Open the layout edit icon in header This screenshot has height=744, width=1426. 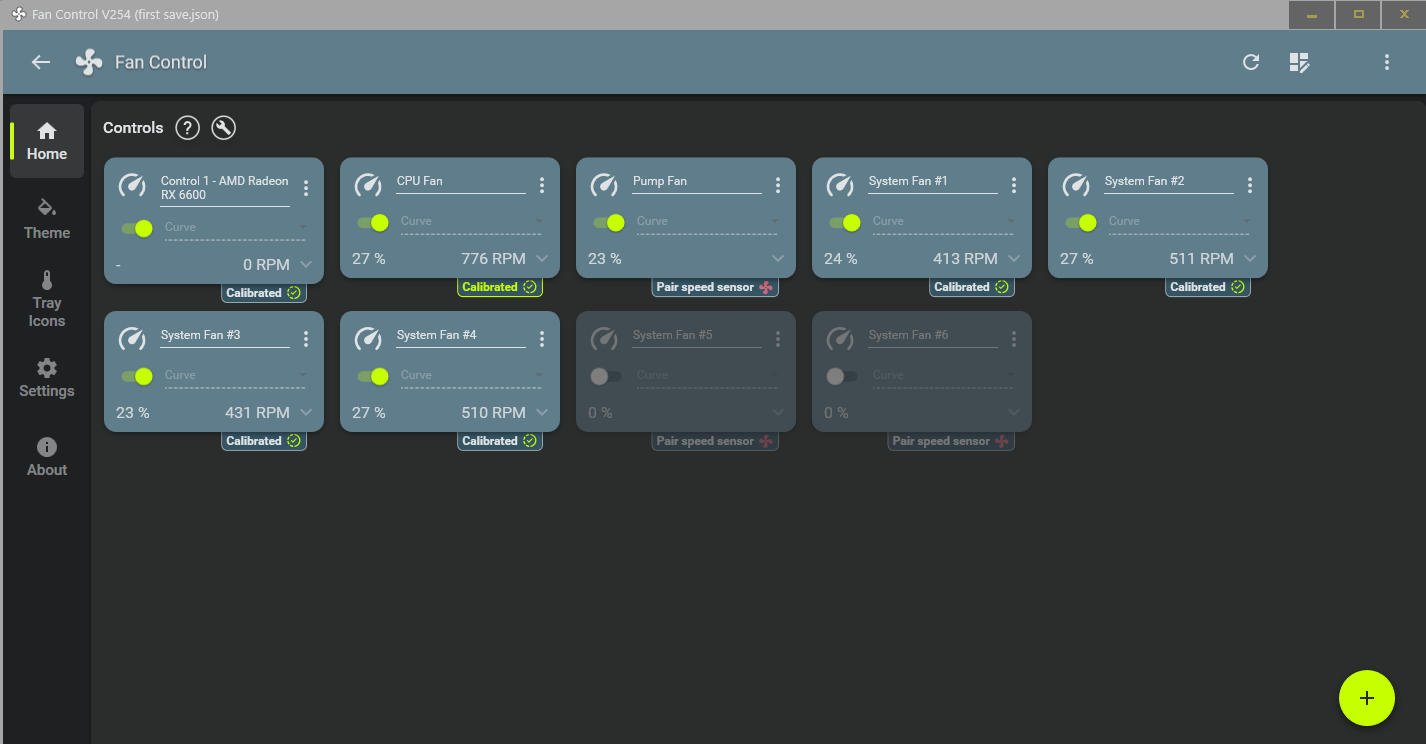coord(1299,62)
